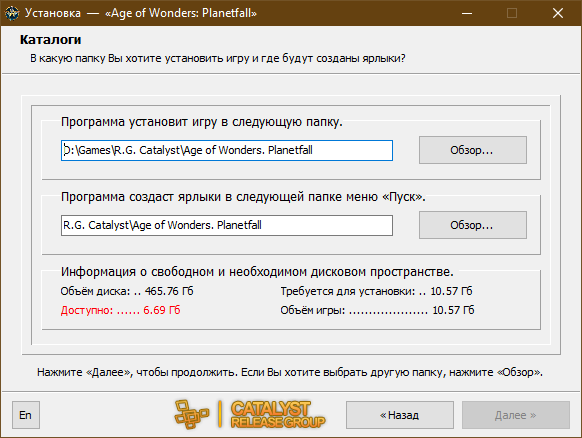Close the installer window
Viewport: 582px width, 438px height.
tap(558, 13)
